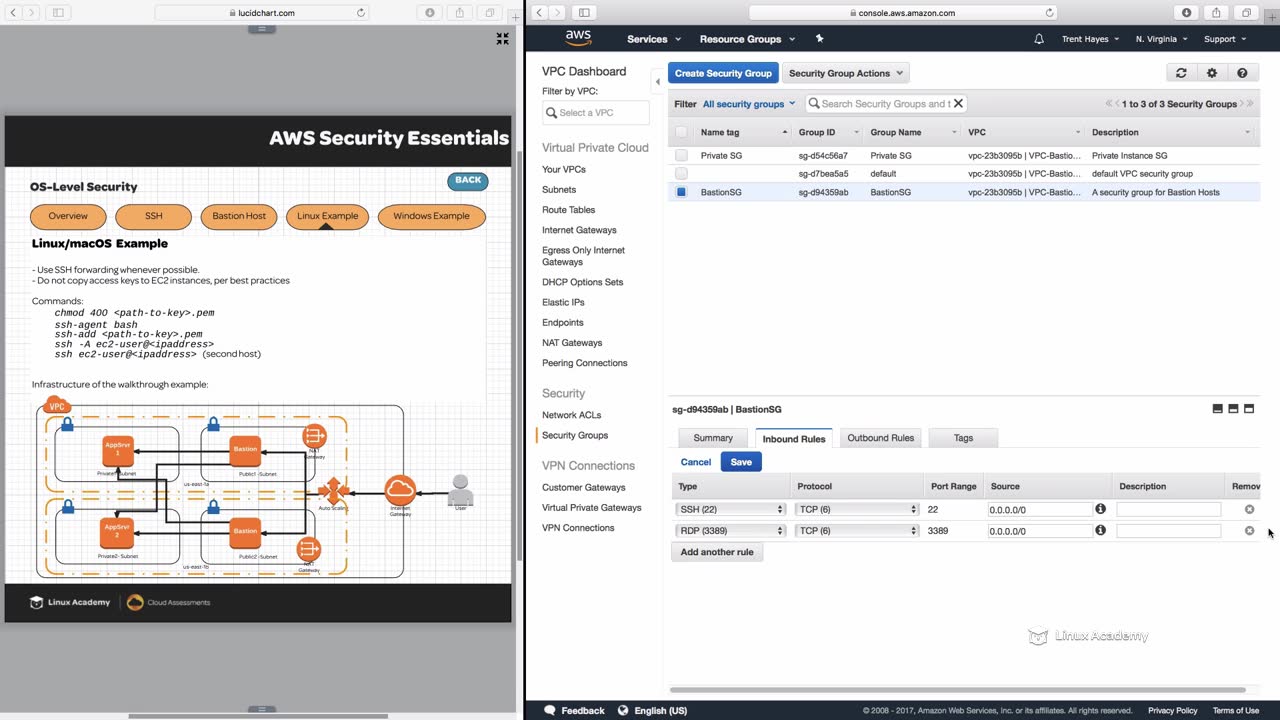Click the AppSrvr 1 instance in the diagram

[118, 451]
